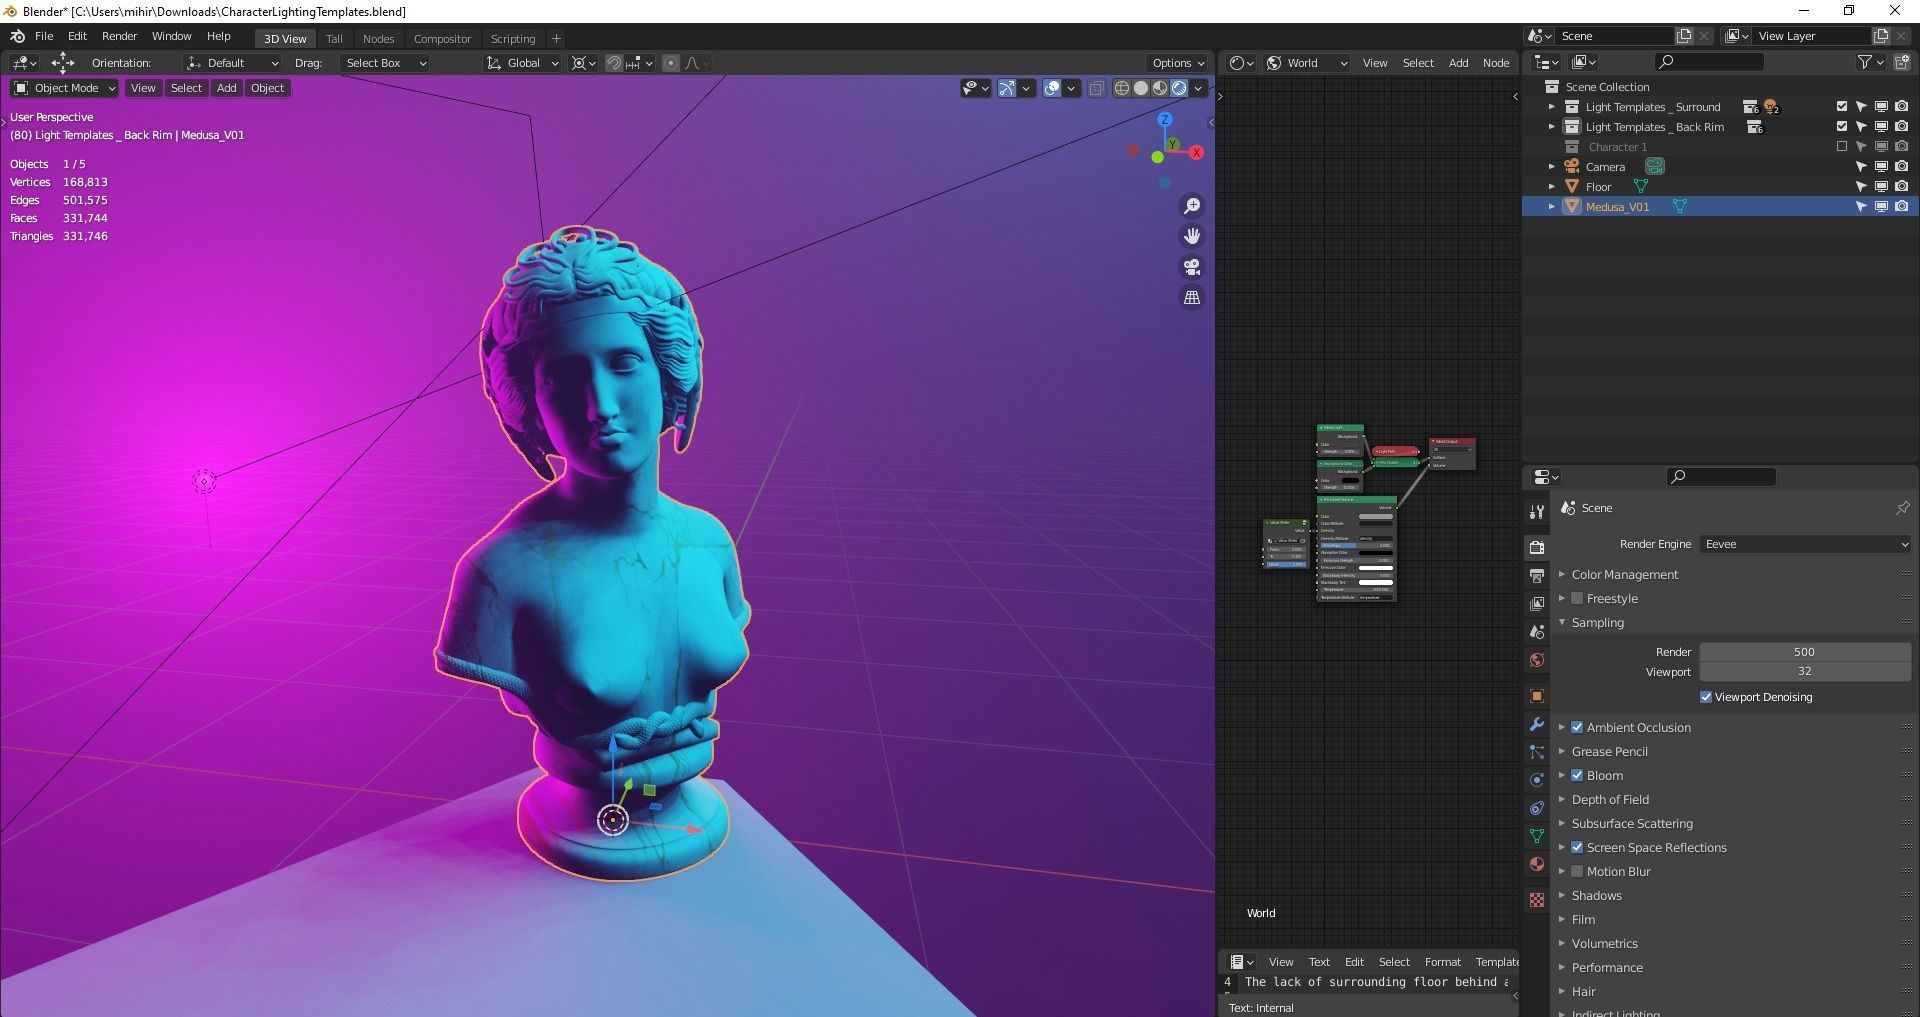
Task: Switch perspective/orthographic grid button
Action: pyautogui.click(x=1192, y=297)
